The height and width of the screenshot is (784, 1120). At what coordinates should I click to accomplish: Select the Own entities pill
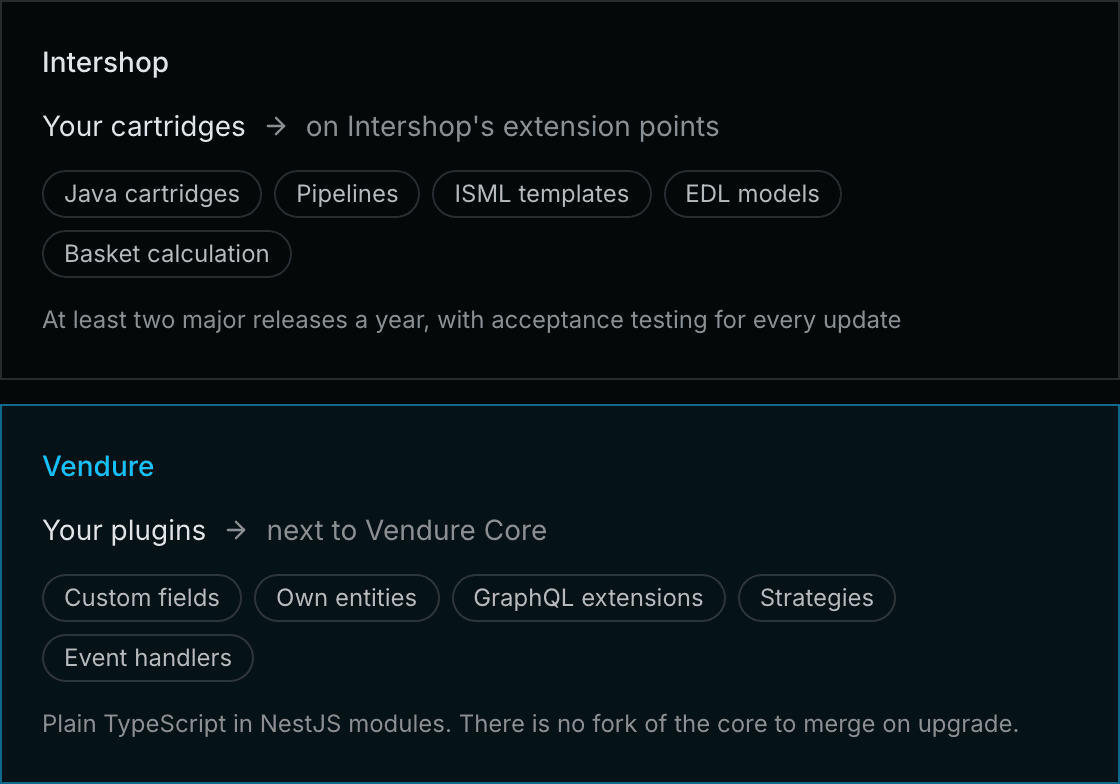click(x=346, y=598)
